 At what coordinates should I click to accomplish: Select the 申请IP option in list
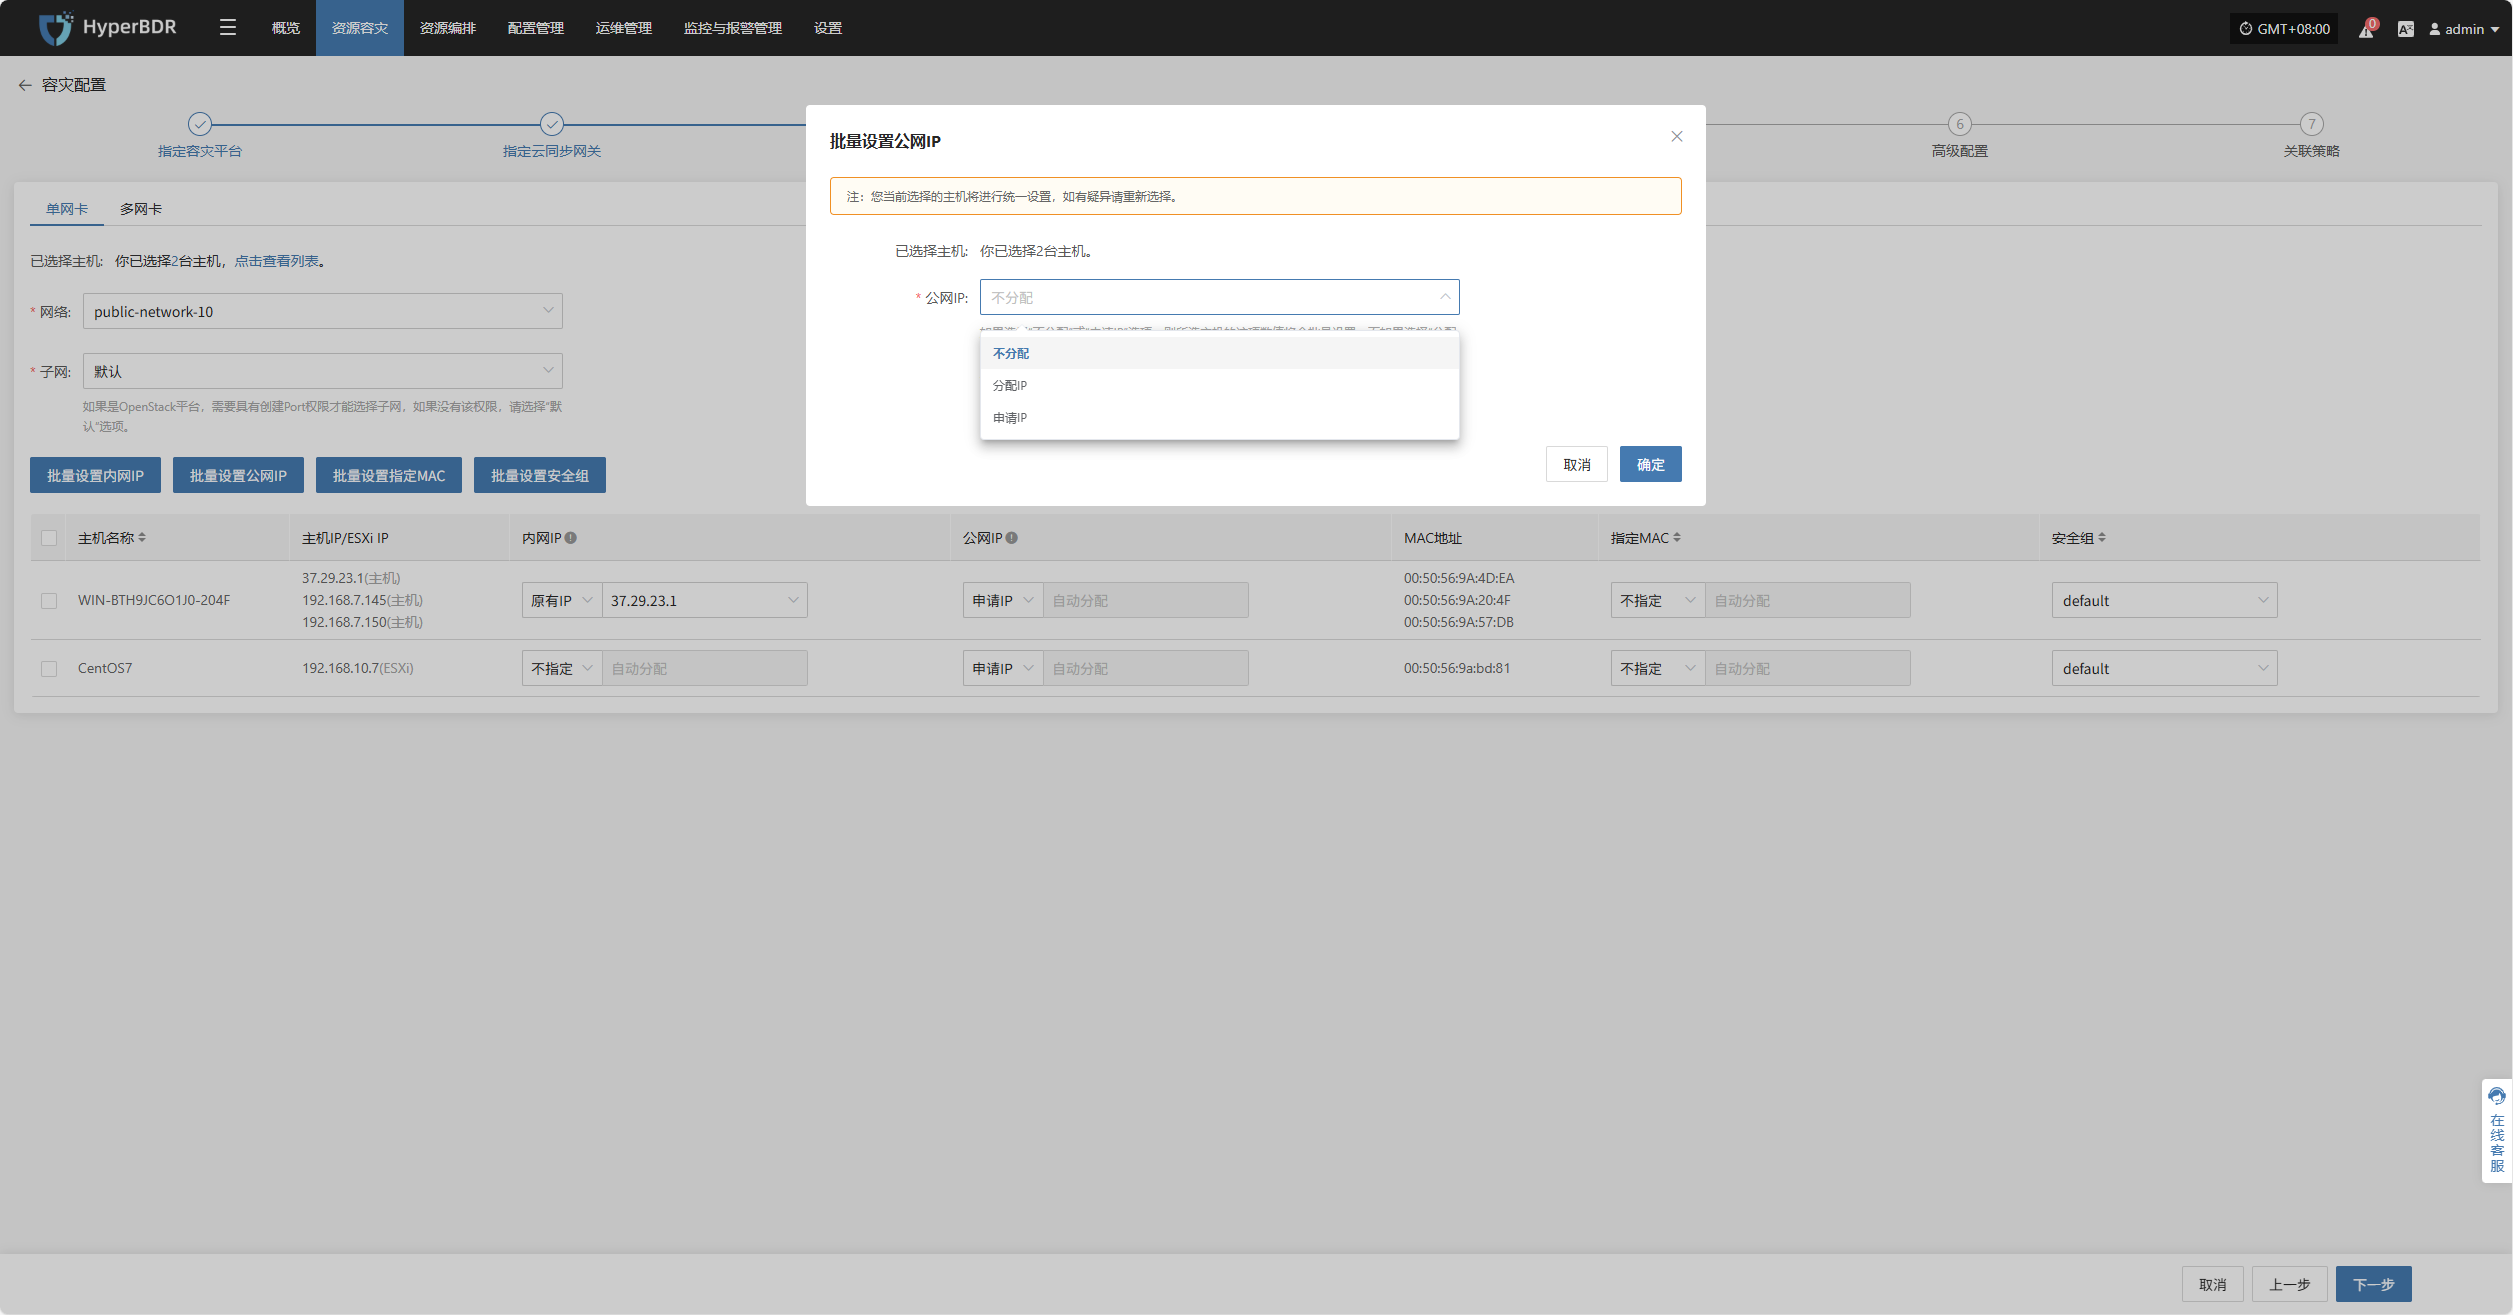pos(1219,417)
